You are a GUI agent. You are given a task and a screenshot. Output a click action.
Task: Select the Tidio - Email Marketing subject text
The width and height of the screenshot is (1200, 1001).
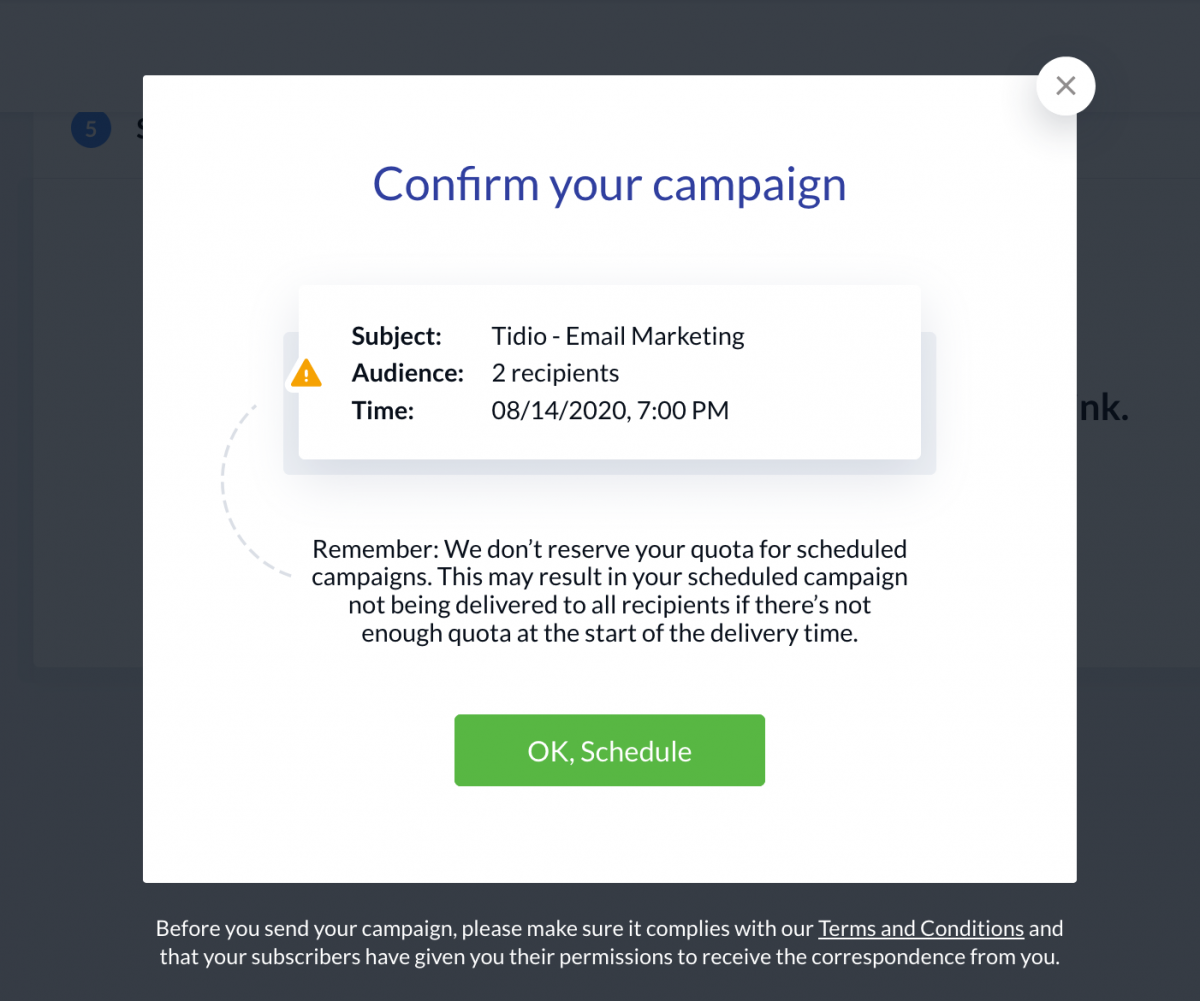point(618,336)
